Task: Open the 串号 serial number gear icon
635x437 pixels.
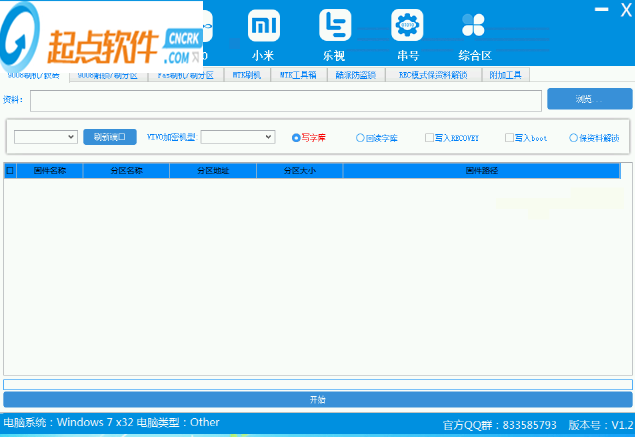Action: (407, 26)
